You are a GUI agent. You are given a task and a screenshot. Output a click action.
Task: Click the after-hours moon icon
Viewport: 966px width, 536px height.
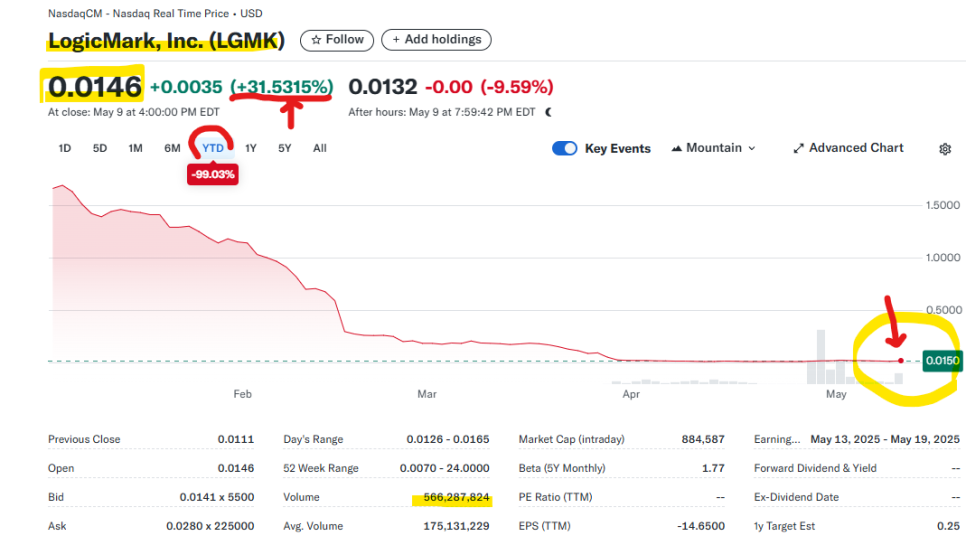point(548,112)
